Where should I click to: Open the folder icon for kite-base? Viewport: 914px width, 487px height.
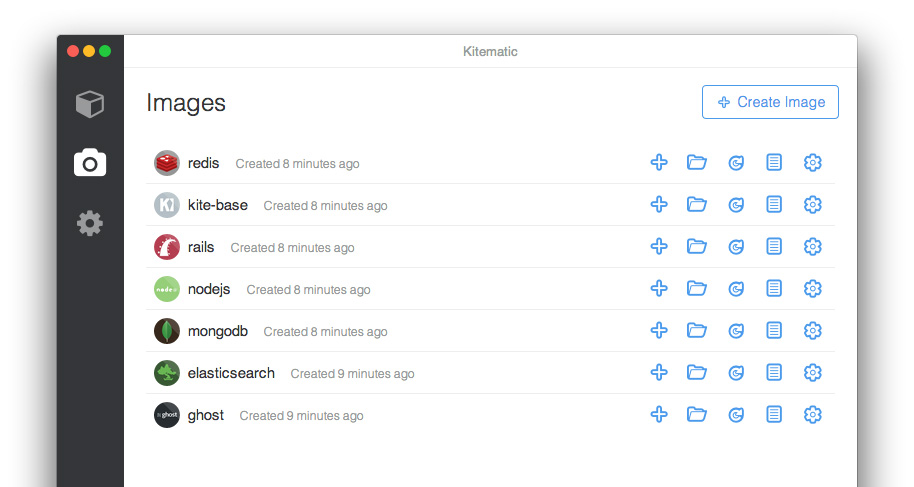point(697,205)
